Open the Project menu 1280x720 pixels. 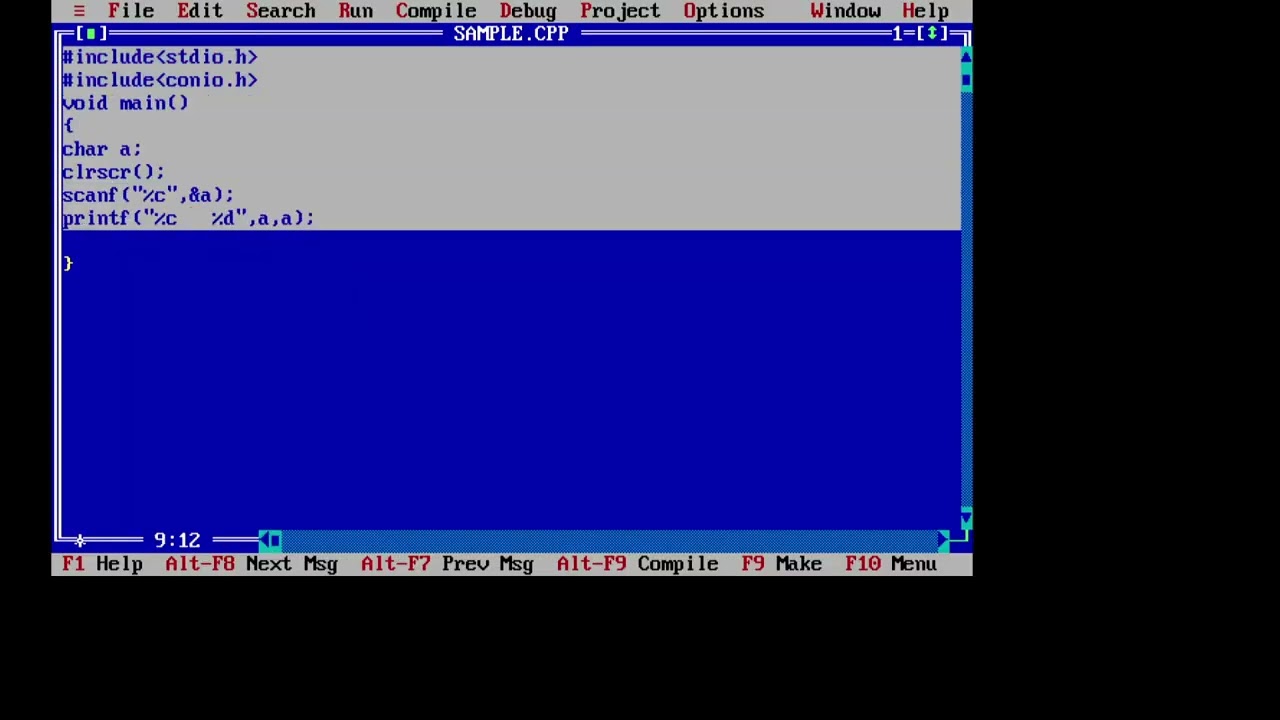pyautogui.click(x=620, y=11)
